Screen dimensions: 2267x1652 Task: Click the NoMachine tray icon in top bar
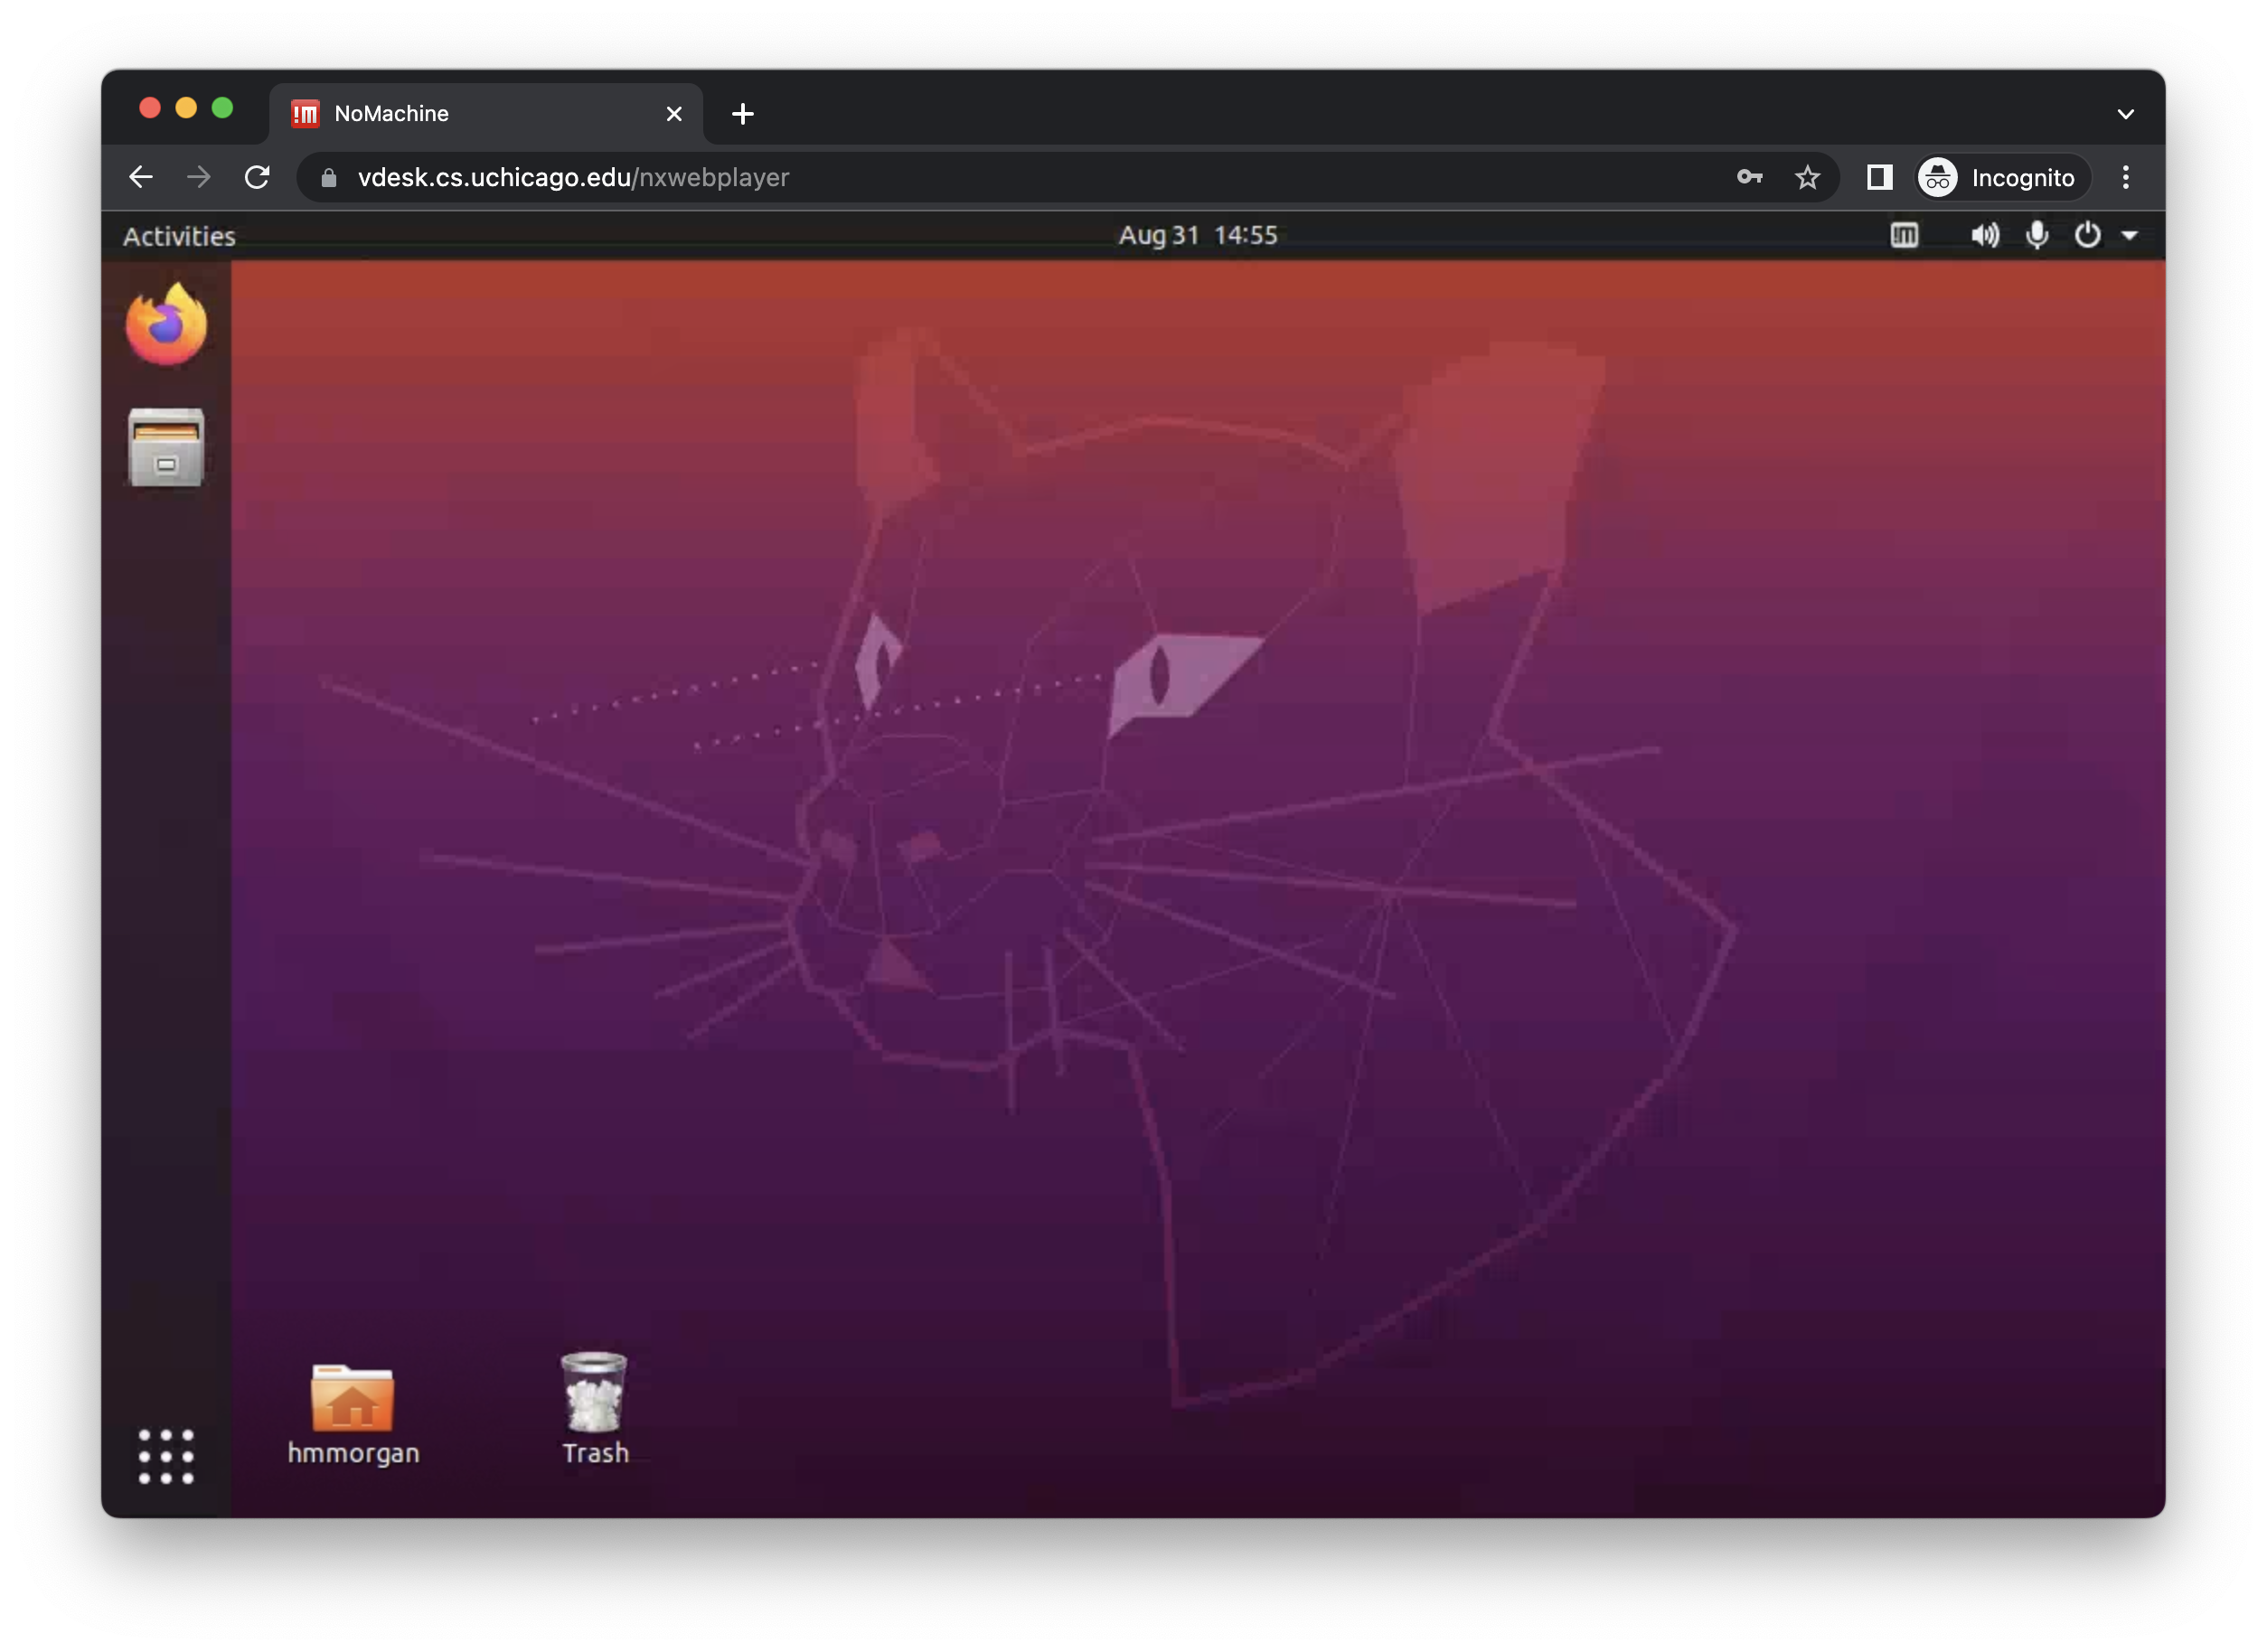click(x=1904, y=235)
